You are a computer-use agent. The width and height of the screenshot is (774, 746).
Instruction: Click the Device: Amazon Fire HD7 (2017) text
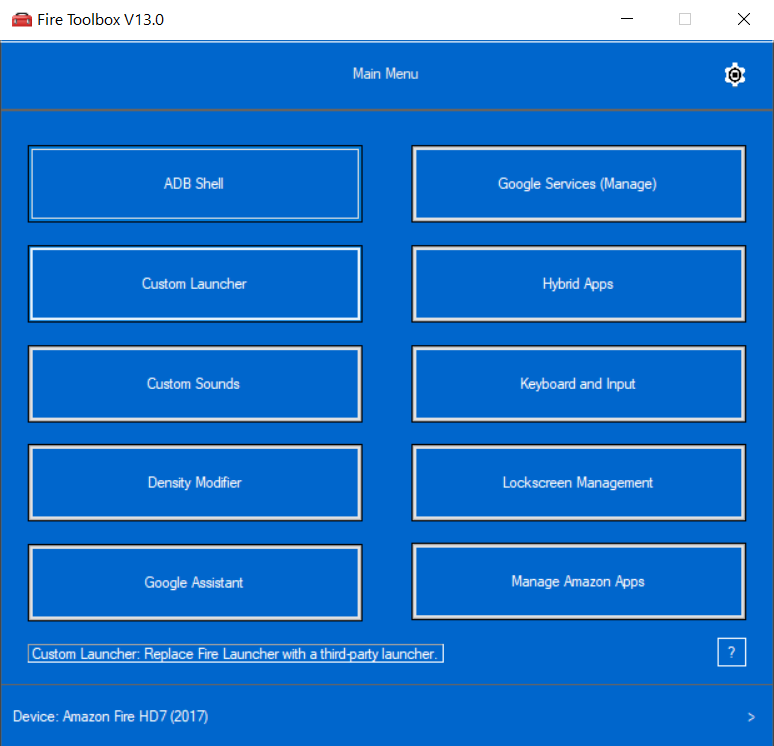click(x=111, y=716)
